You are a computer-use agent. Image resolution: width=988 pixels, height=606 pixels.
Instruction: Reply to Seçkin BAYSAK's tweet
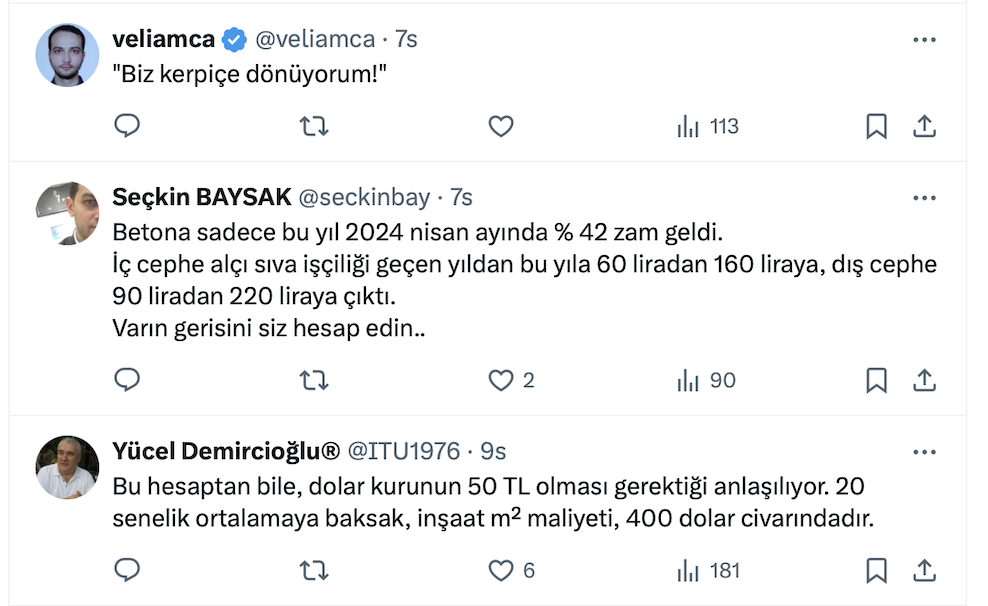coord(127,380)
